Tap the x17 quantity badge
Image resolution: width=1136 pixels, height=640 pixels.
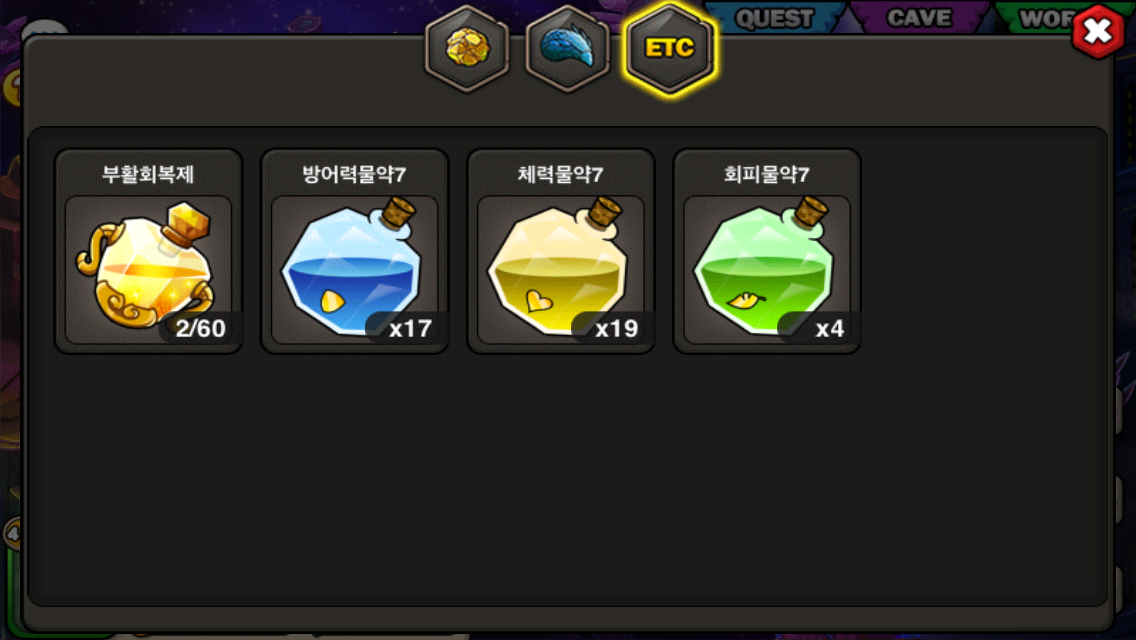(409, 328)
